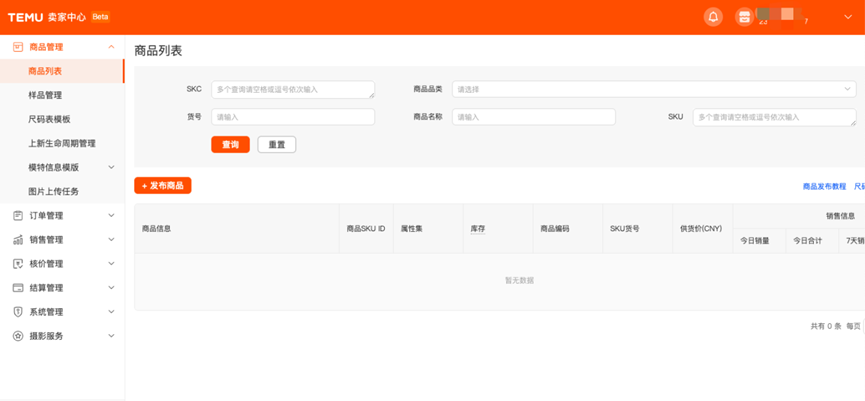Click the 属性集 column header
Image resolution: width=865 pixels, height=401 pixels.
coord(412,228)
